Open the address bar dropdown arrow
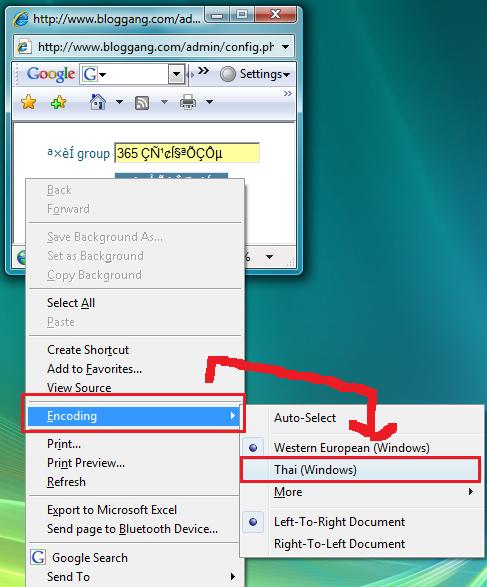 click(x=286, y=47)
